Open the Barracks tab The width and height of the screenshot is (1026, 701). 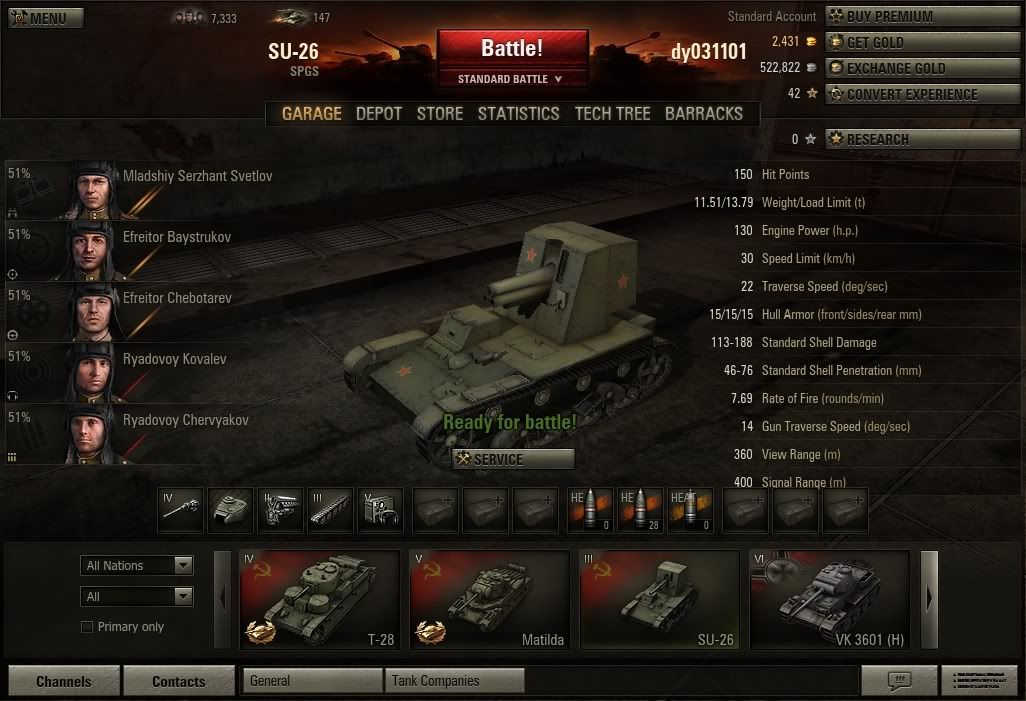tap(704, 114)
